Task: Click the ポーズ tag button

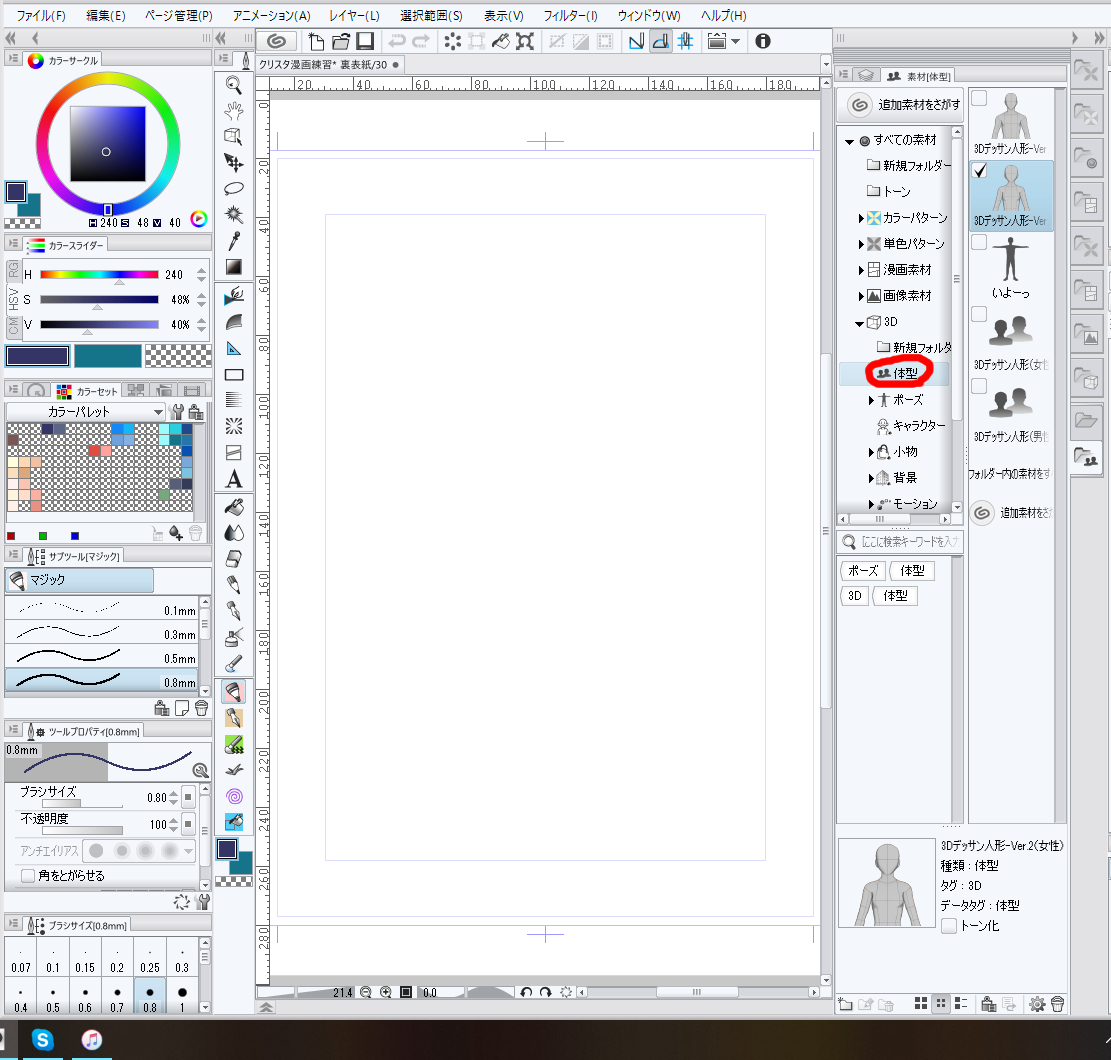Action: click(863, 570)
